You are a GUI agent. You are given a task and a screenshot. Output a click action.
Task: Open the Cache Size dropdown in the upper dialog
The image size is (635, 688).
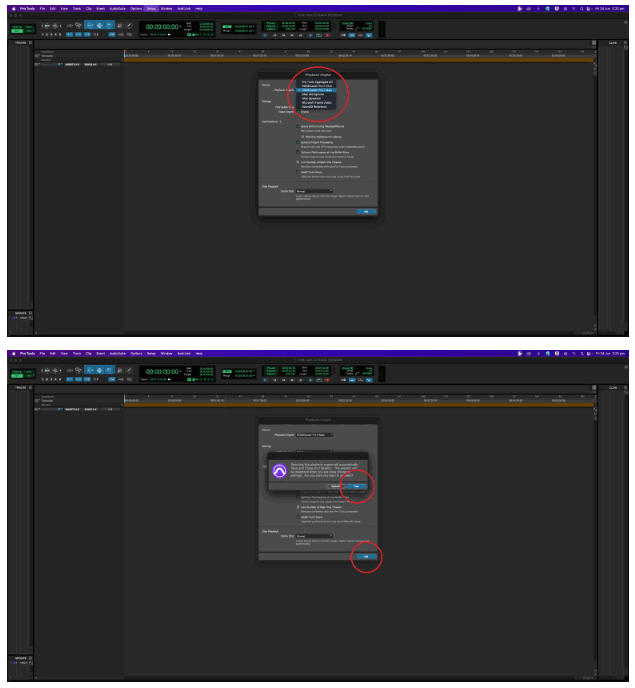314,191
